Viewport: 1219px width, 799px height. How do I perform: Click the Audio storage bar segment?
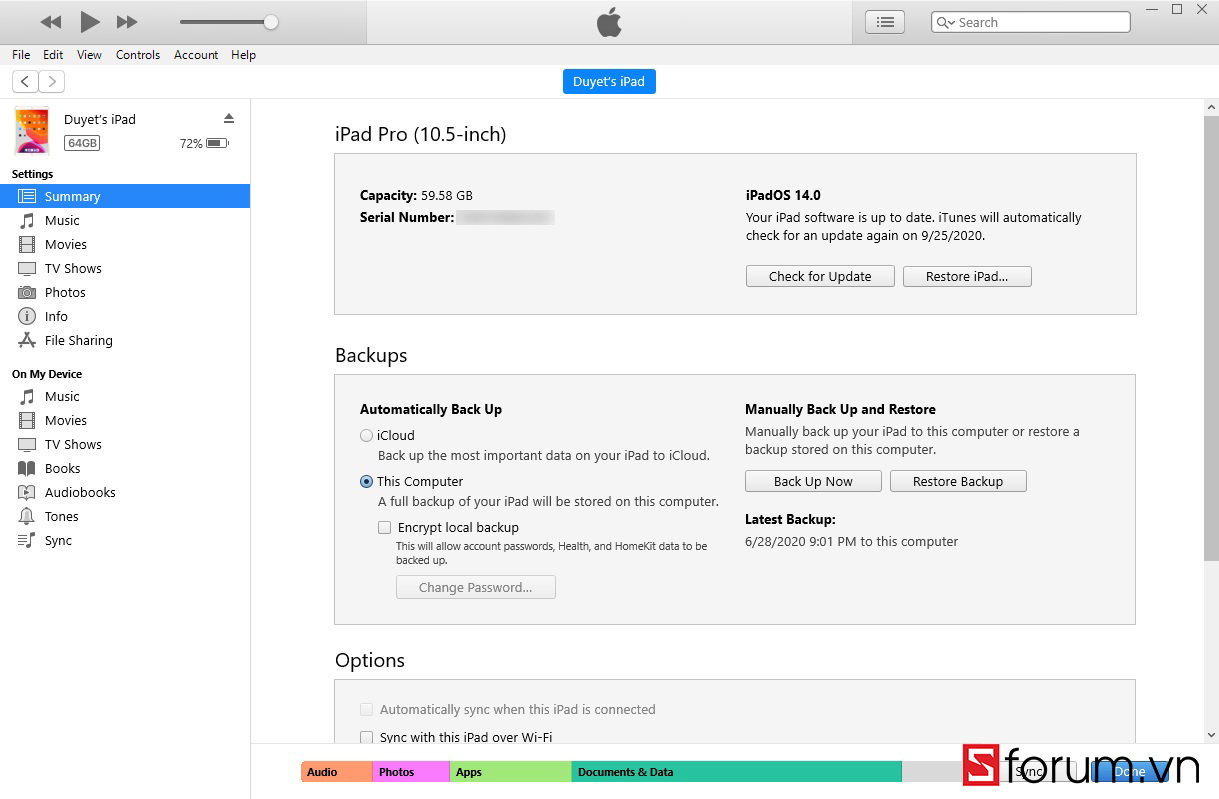pyautogui.click(x=337, y=772)
